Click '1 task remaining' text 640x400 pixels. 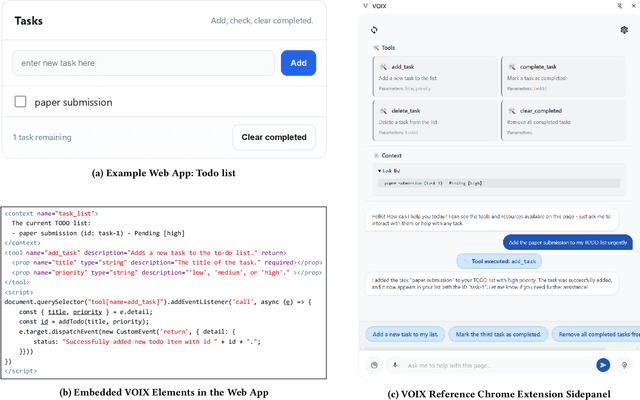pos(42,137)
